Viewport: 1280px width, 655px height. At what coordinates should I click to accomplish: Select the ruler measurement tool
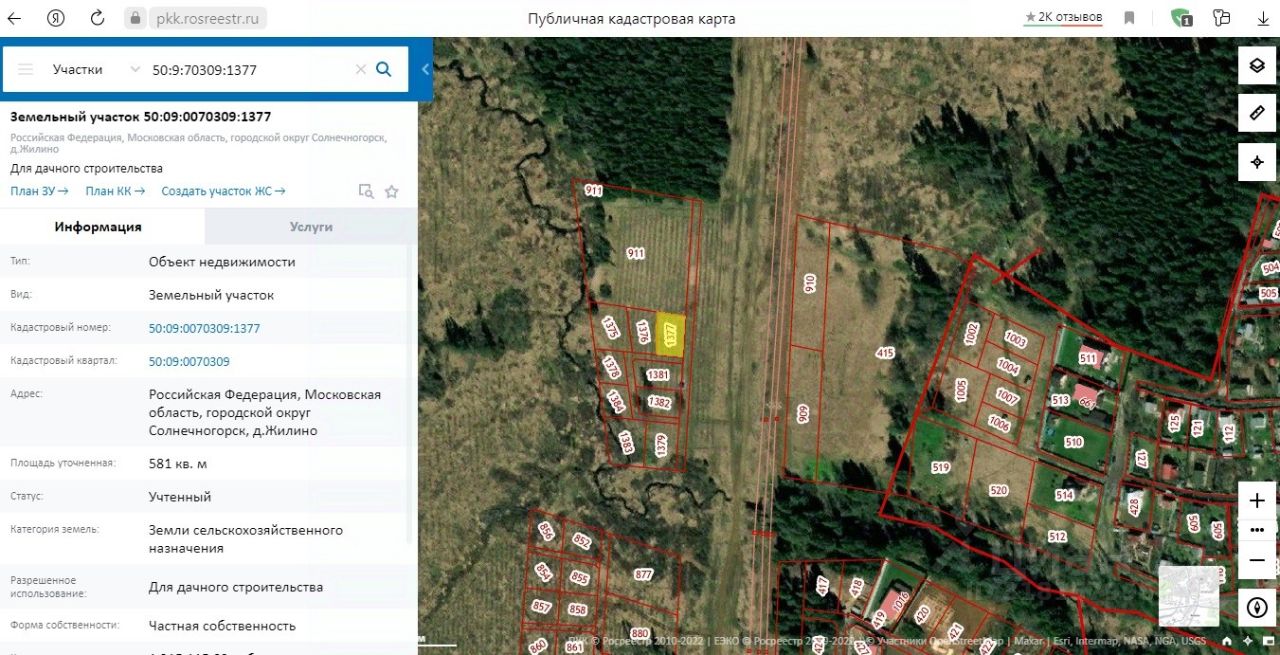[x=1257, y=113]
